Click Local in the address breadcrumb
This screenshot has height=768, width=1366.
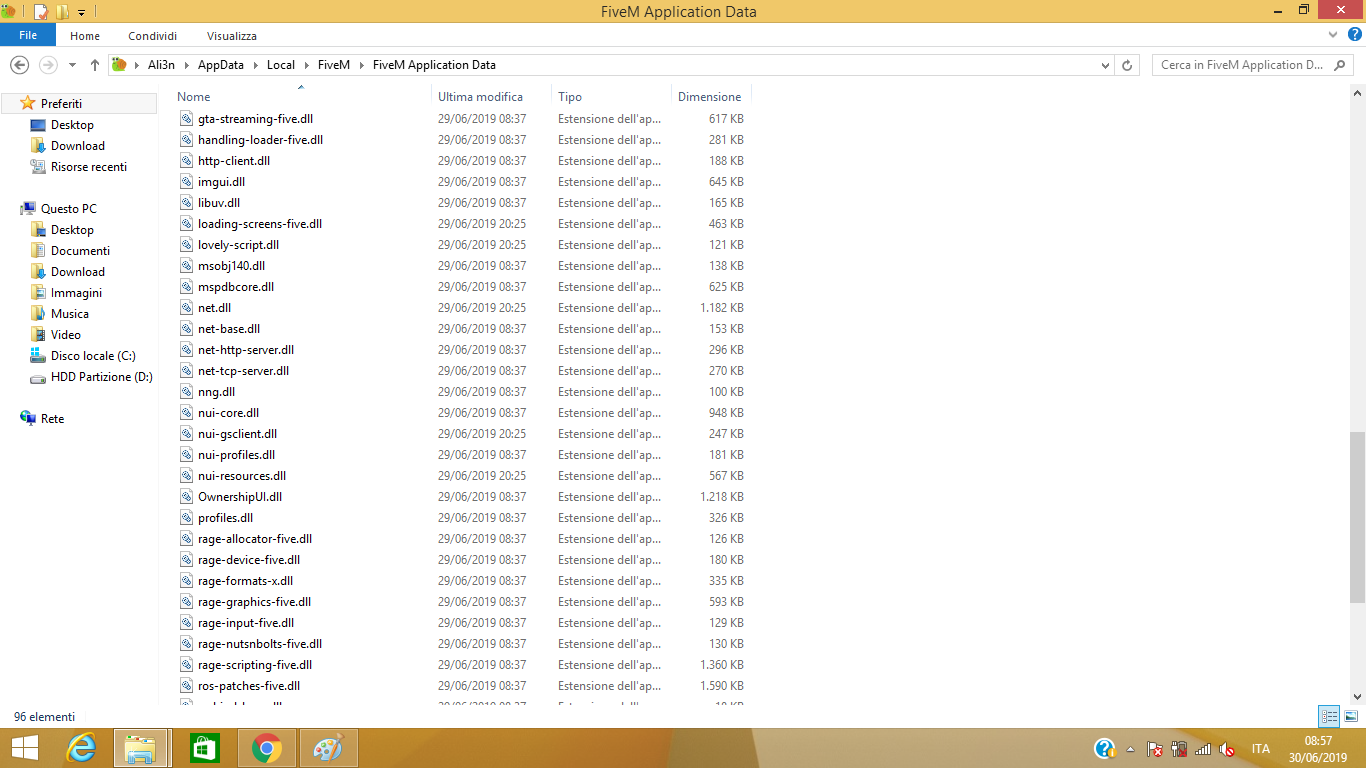[281, 65]
